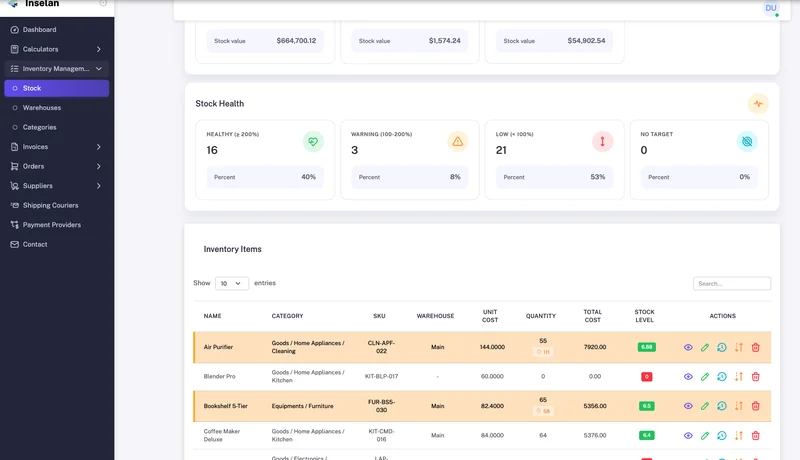The width and height of the screenshot is (800, 460).
Task: View details of Bookshelf 5-Tier item
Action: (x=688, y=406)
